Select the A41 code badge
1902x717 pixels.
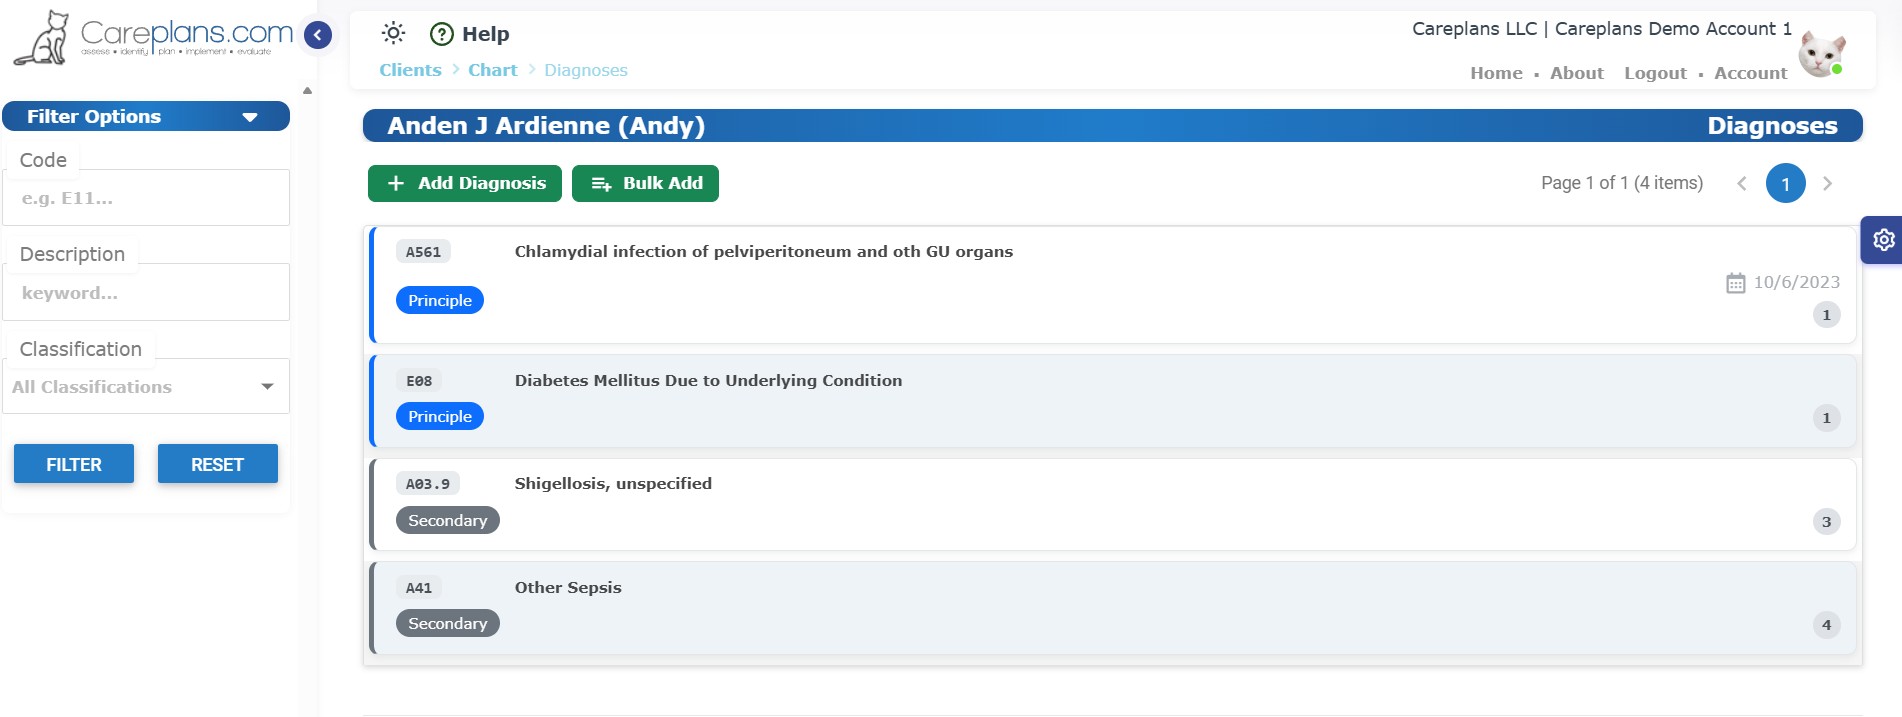click(x=419, y=588)
